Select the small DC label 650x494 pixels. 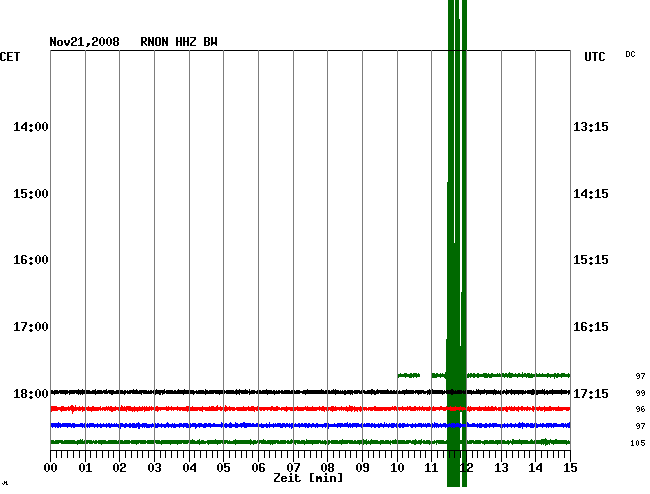[631, 54]
